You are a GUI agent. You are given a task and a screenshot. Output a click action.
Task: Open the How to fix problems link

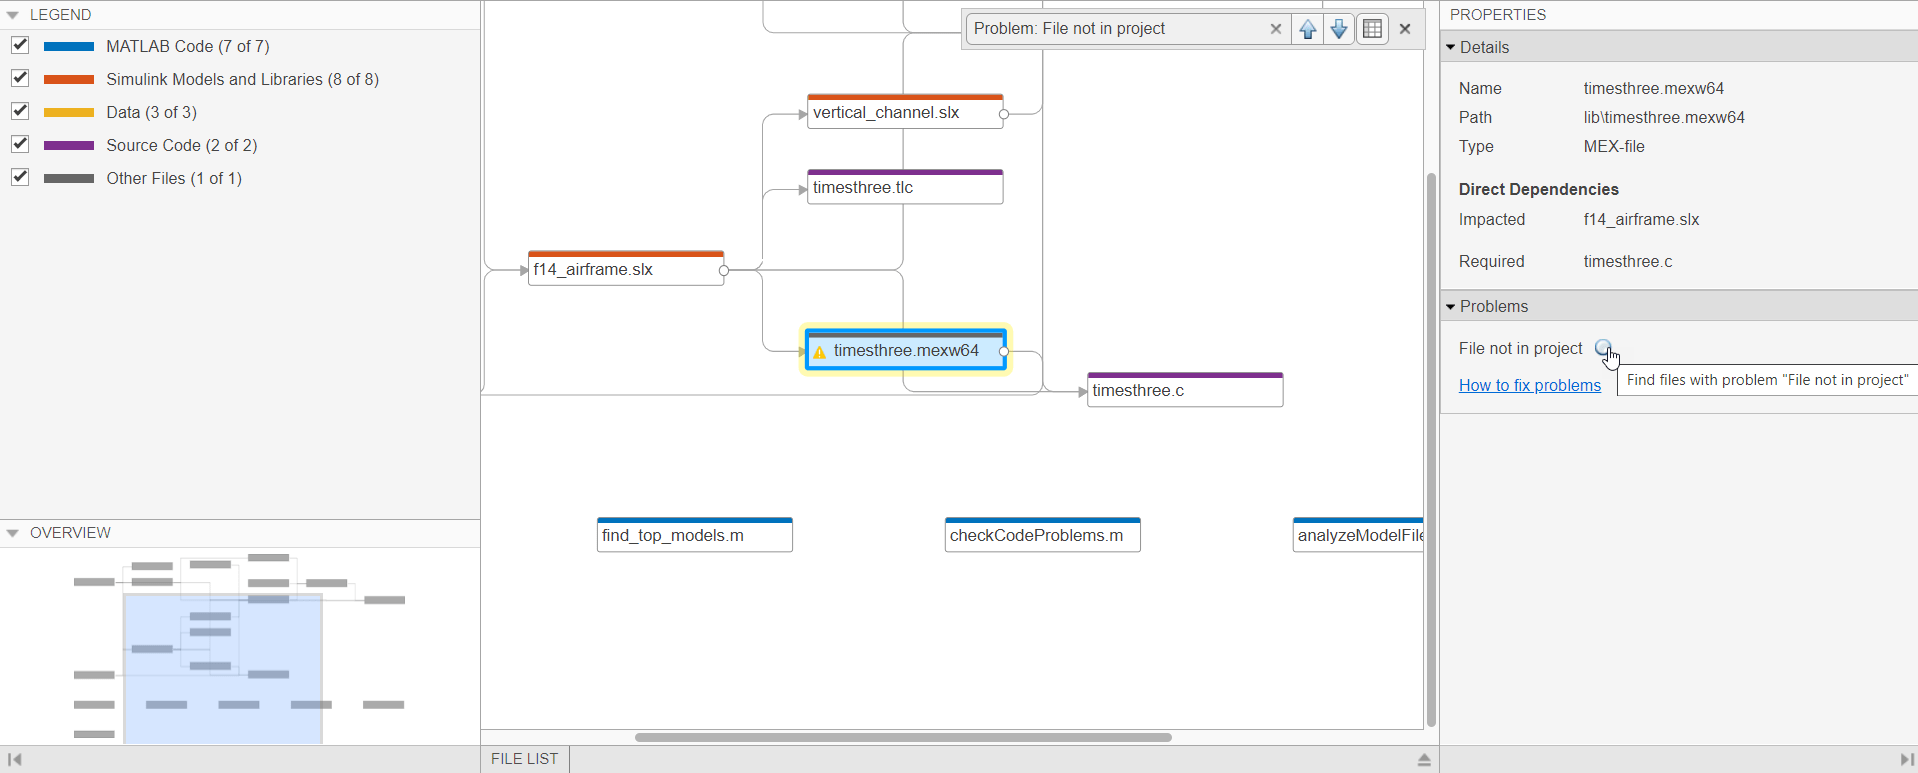pyautogui.click(x=1530, y=385)
